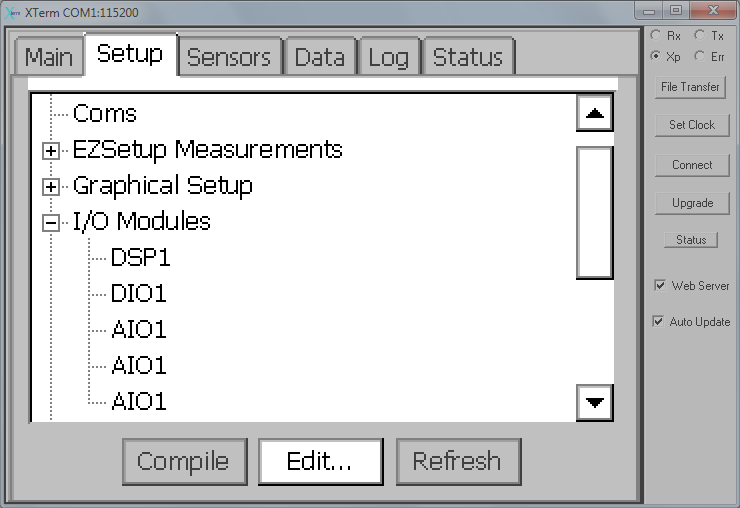Image resolution: width=740 pixels, height=508 pixels.
Task: Open the Data tab
Action: [x=320, y=57]
